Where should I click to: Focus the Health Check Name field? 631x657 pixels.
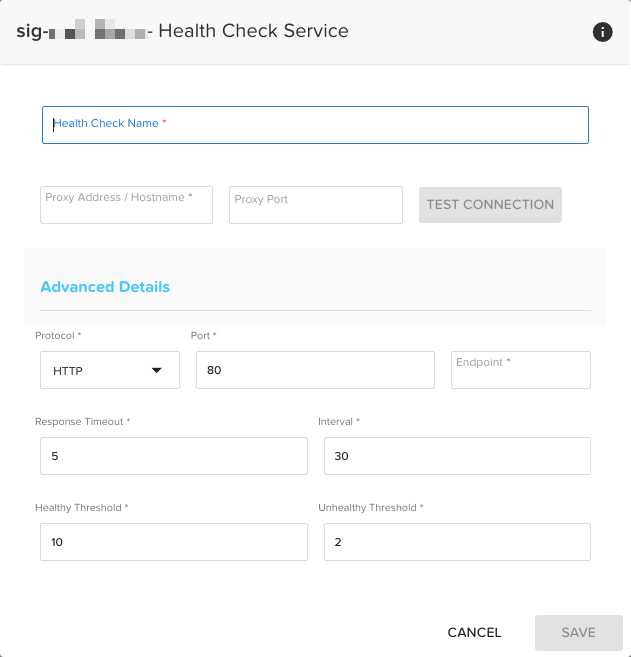315,125
